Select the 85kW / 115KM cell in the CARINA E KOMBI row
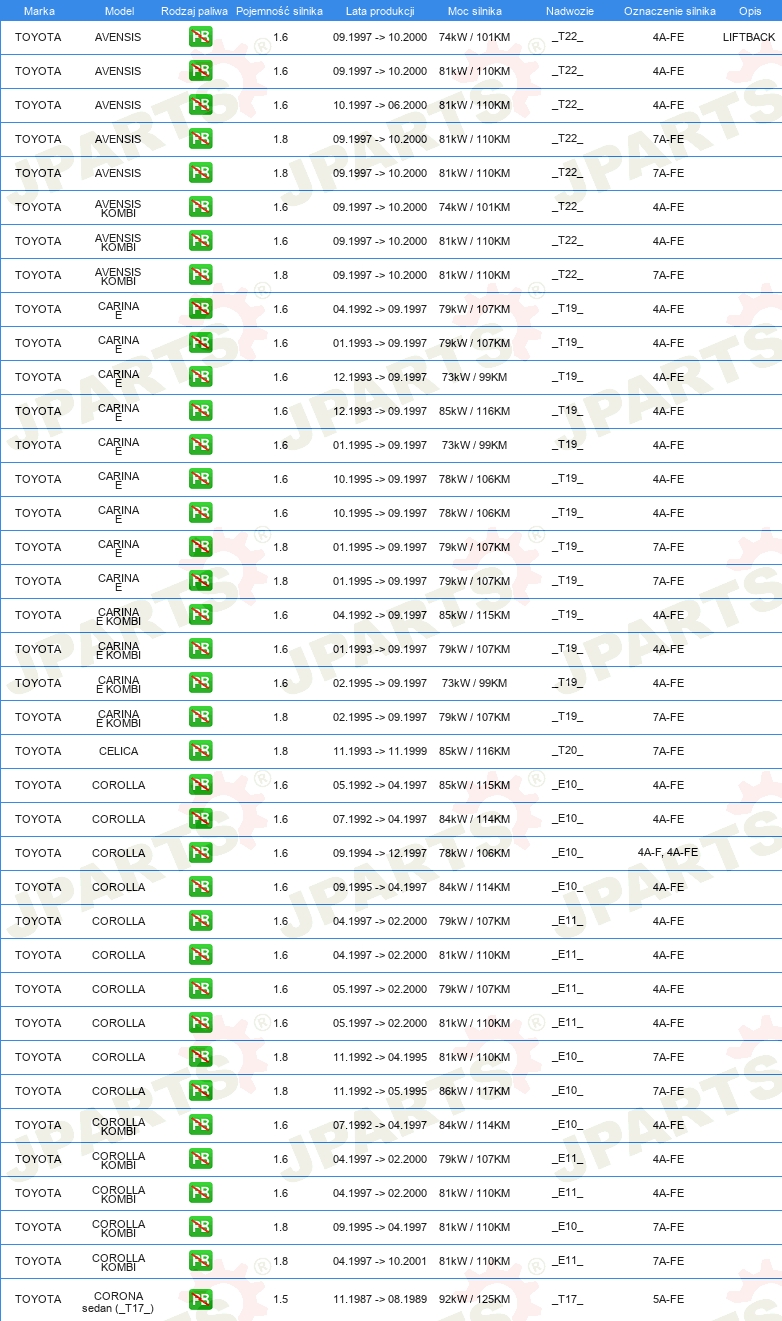This screenshot has width=782, height=1321. click(x=474, y=615)
